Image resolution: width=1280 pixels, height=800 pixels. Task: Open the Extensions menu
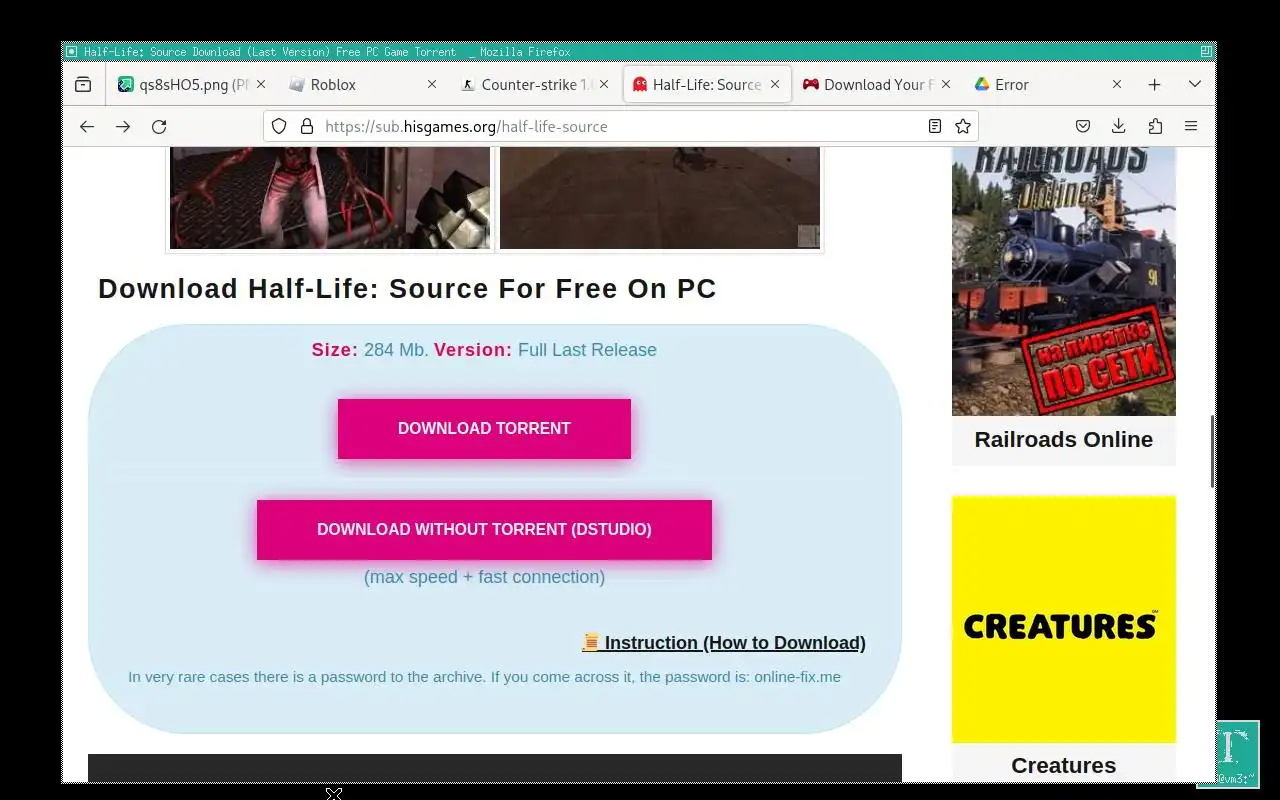click(1155, 126)
